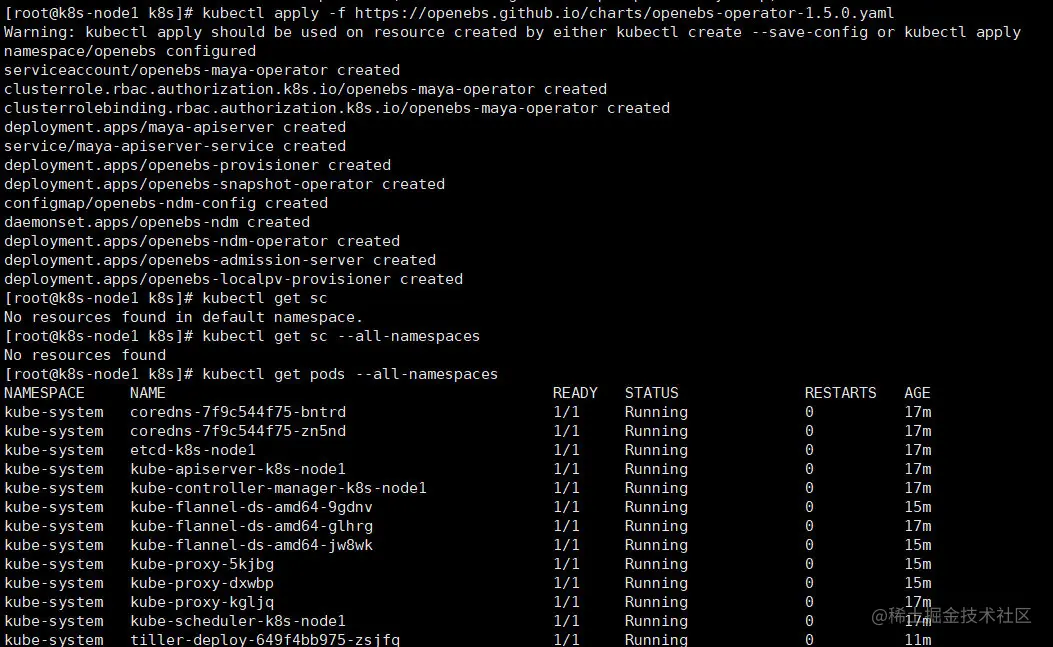The width and height of the screenshot is (1053, 647).
Task: Click the AGE column header
Action: click(x=917, y=394)
